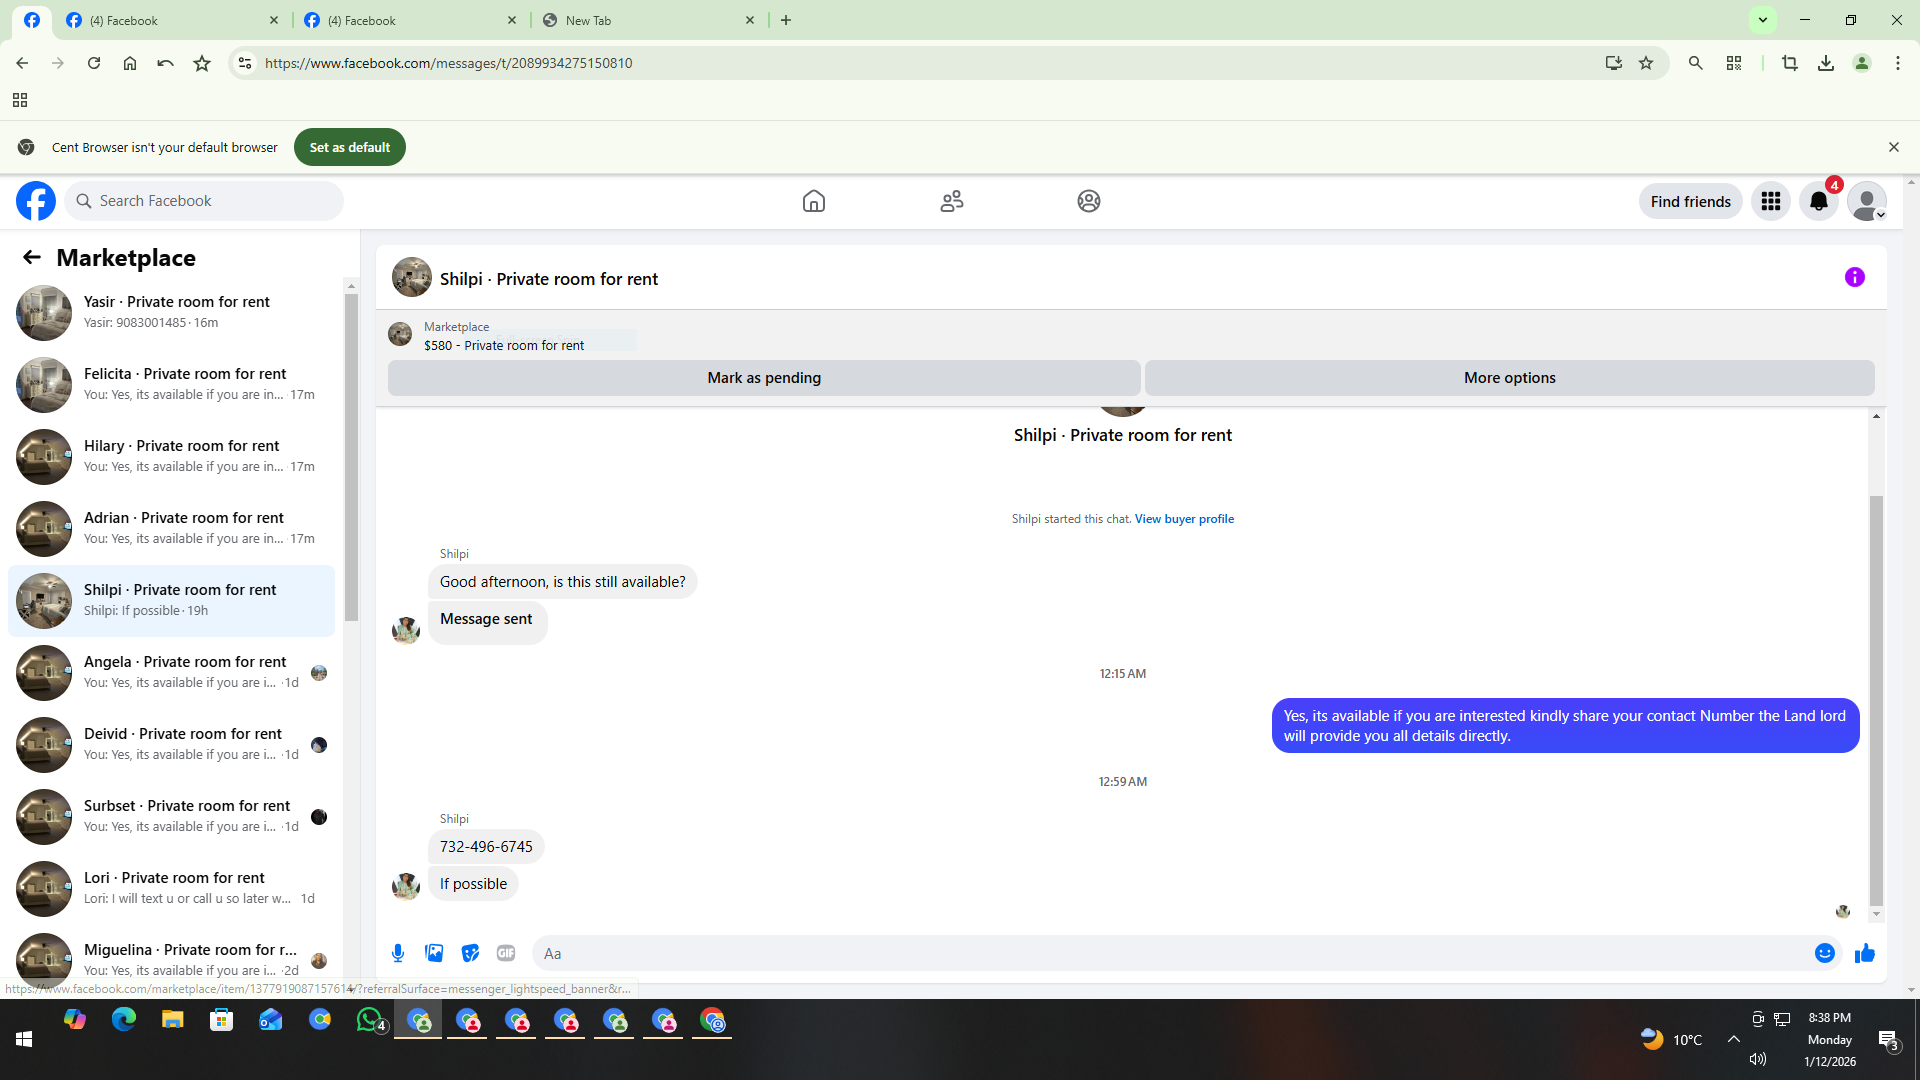Show hidden system tray icons
Screen dimensions: 1920x1080
1733,1039
